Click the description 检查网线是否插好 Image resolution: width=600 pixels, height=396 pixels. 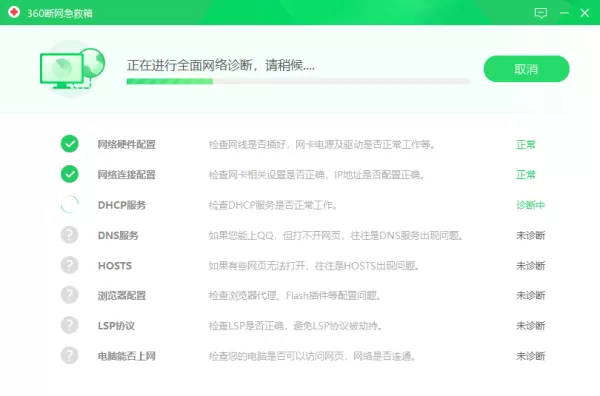[x=322, y=145]
